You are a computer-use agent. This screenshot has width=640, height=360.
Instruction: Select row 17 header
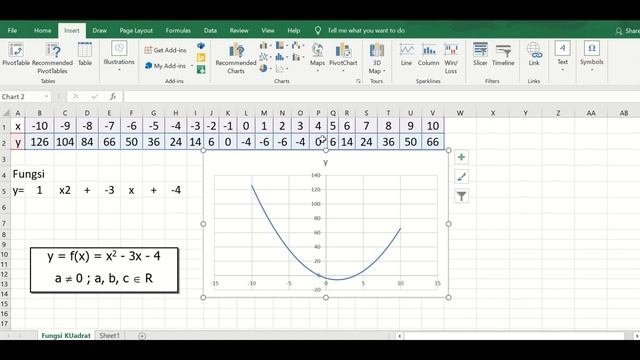5,324
